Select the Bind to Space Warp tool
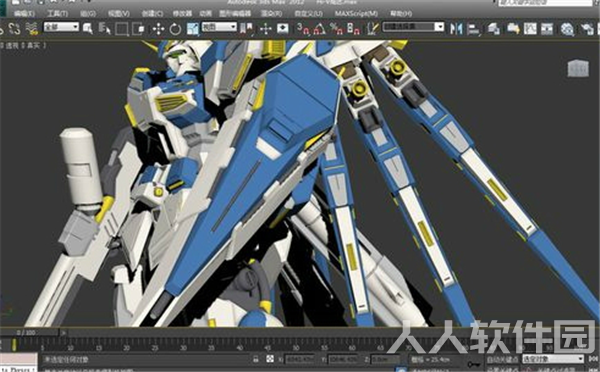This screenshot has height=372, width=600. pos(32,29)
